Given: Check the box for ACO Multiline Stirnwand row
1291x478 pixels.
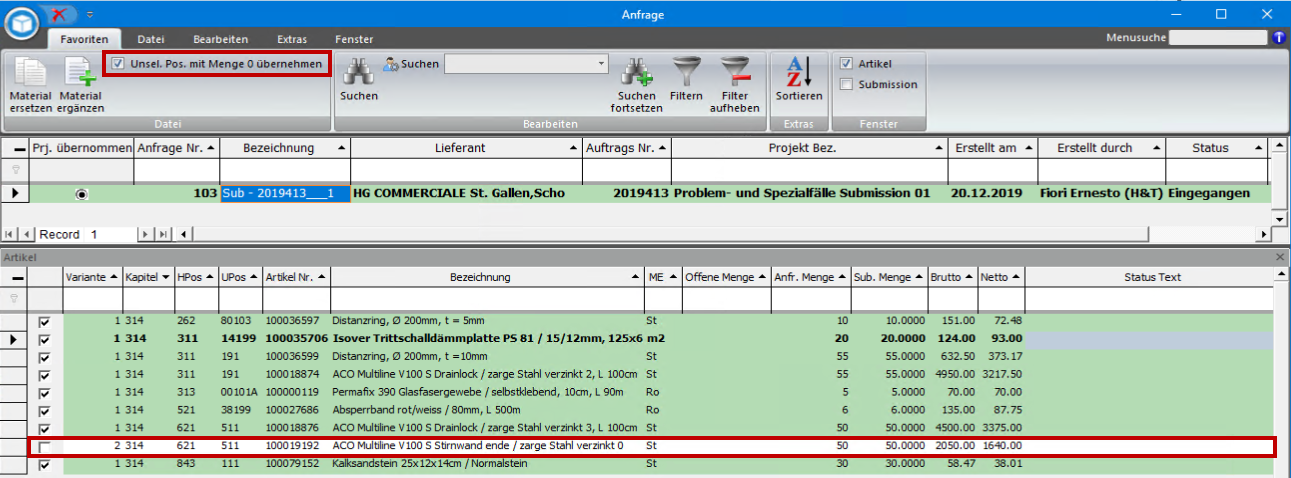Looking at the screenshot, I should pos(44,446).
